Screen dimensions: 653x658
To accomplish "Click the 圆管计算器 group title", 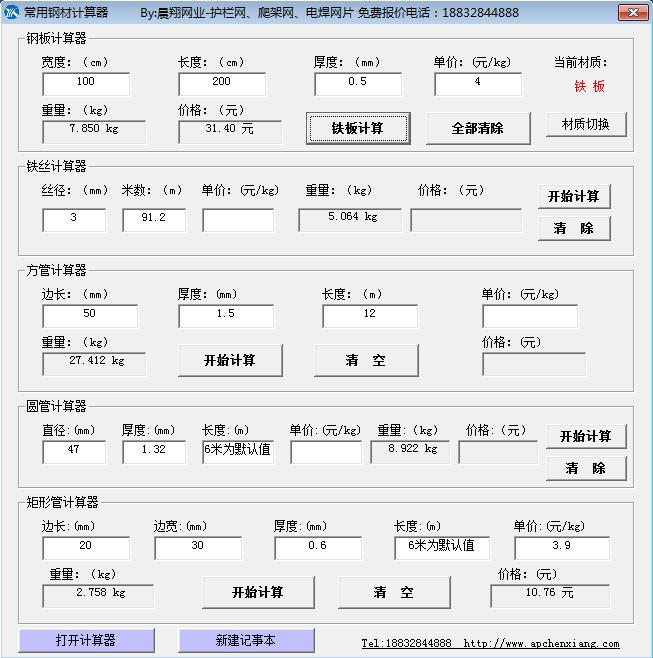I will pos(56,406).
